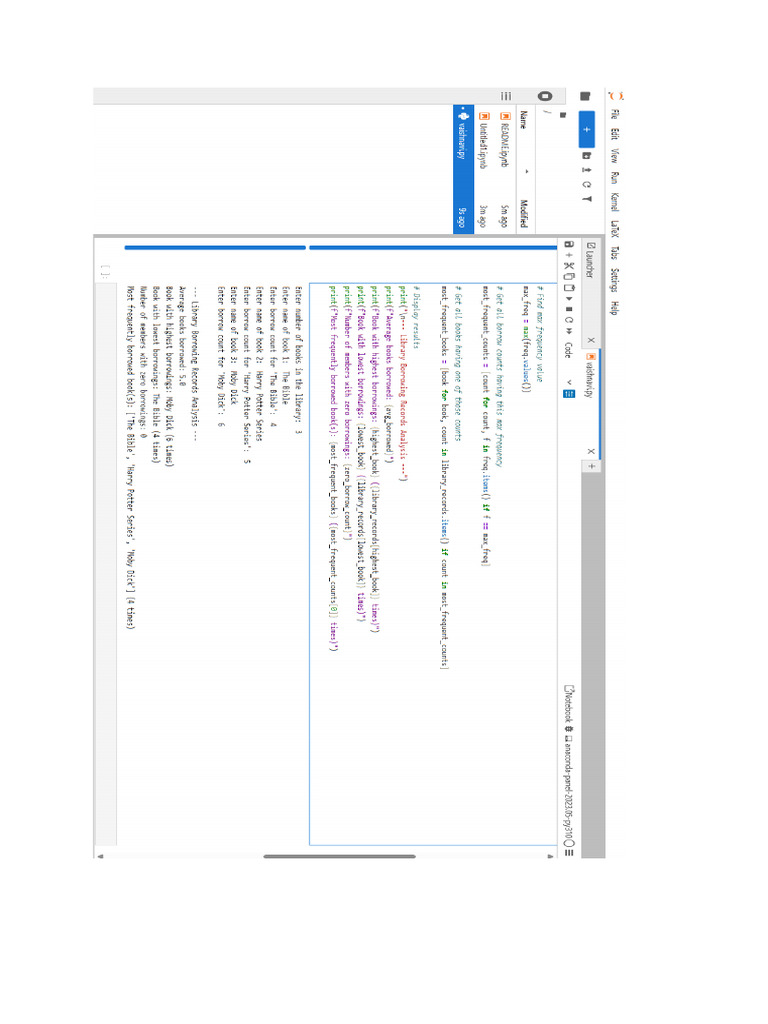Click inside the empty code cell input

tap(104, 565)
